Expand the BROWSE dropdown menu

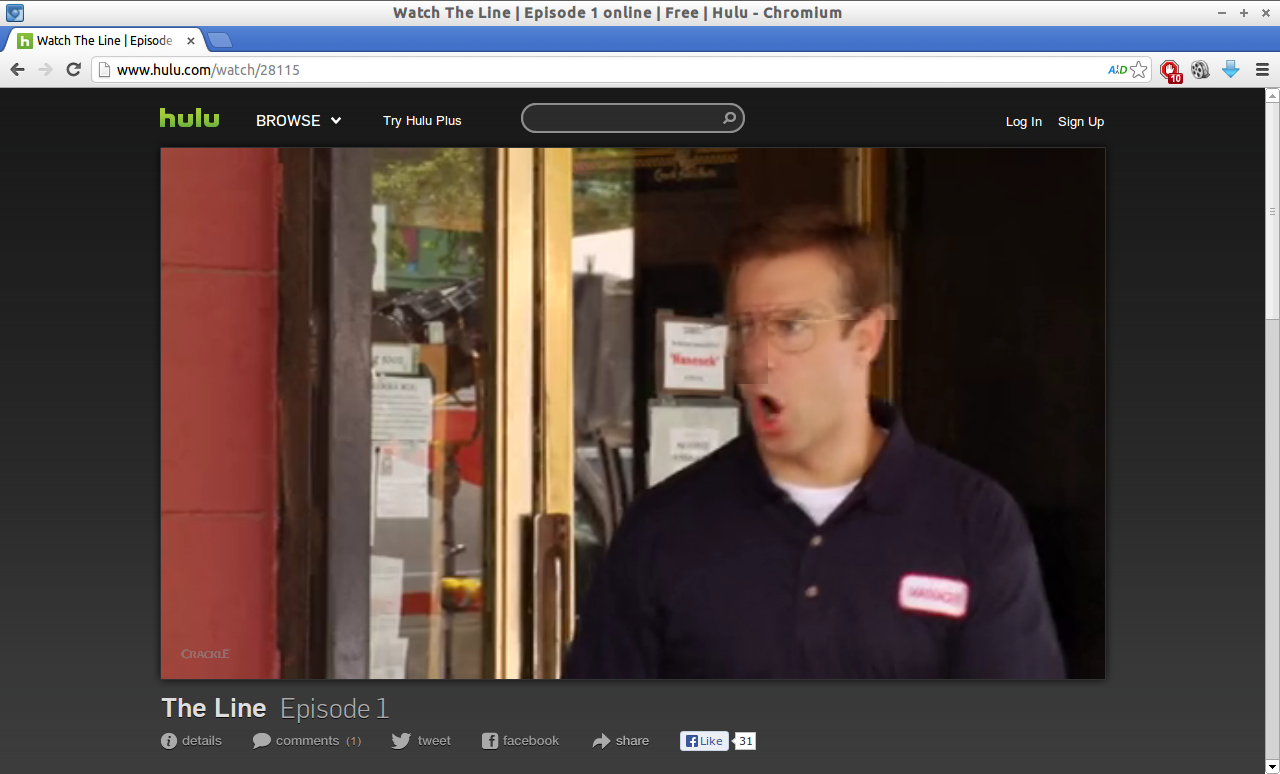point(298,120)
